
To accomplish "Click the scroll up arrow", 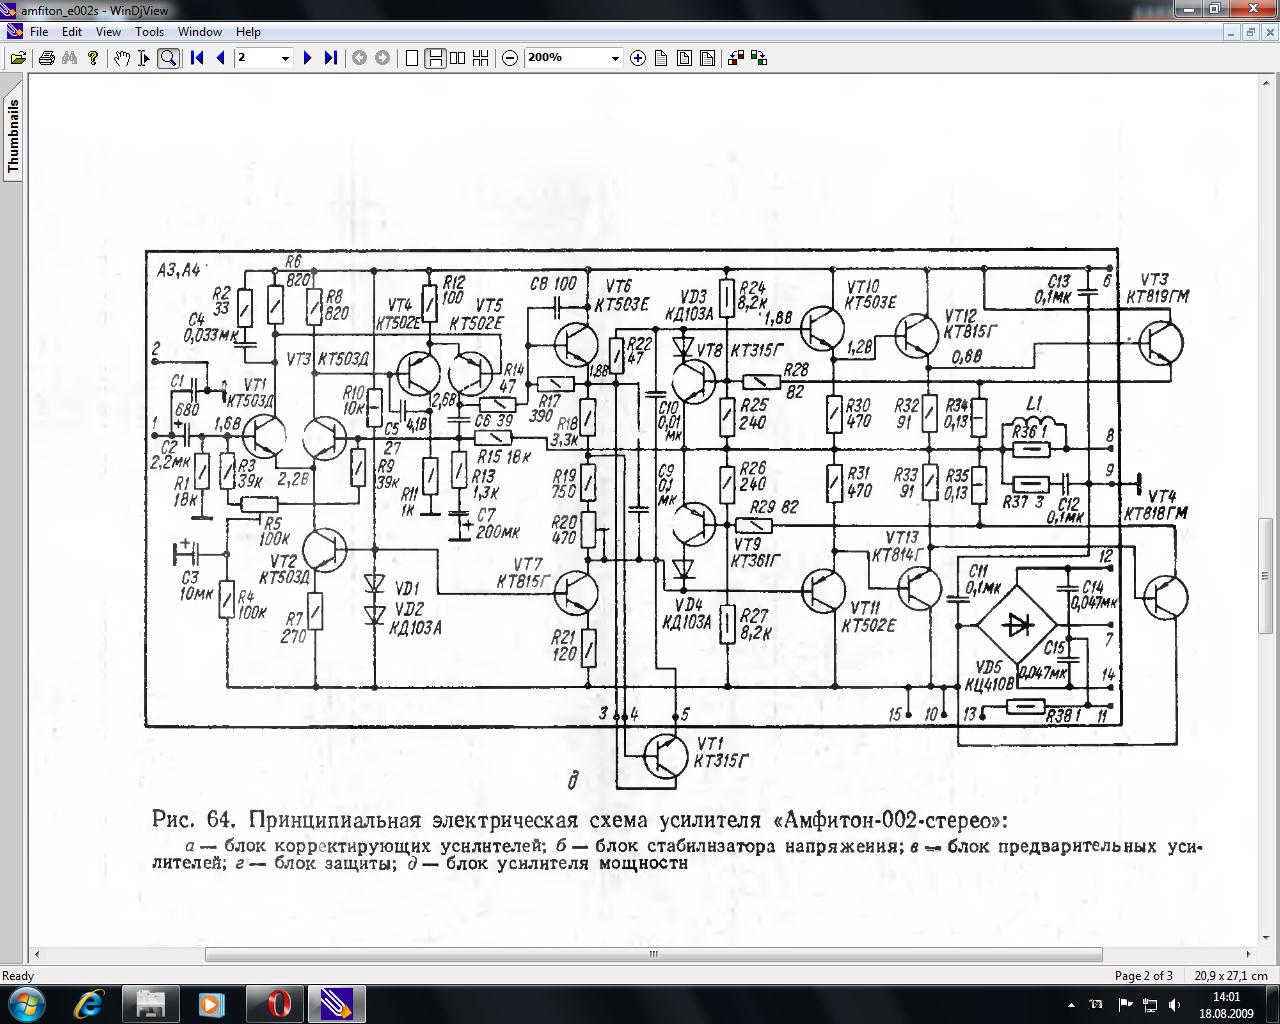I will click(1267, 84).
